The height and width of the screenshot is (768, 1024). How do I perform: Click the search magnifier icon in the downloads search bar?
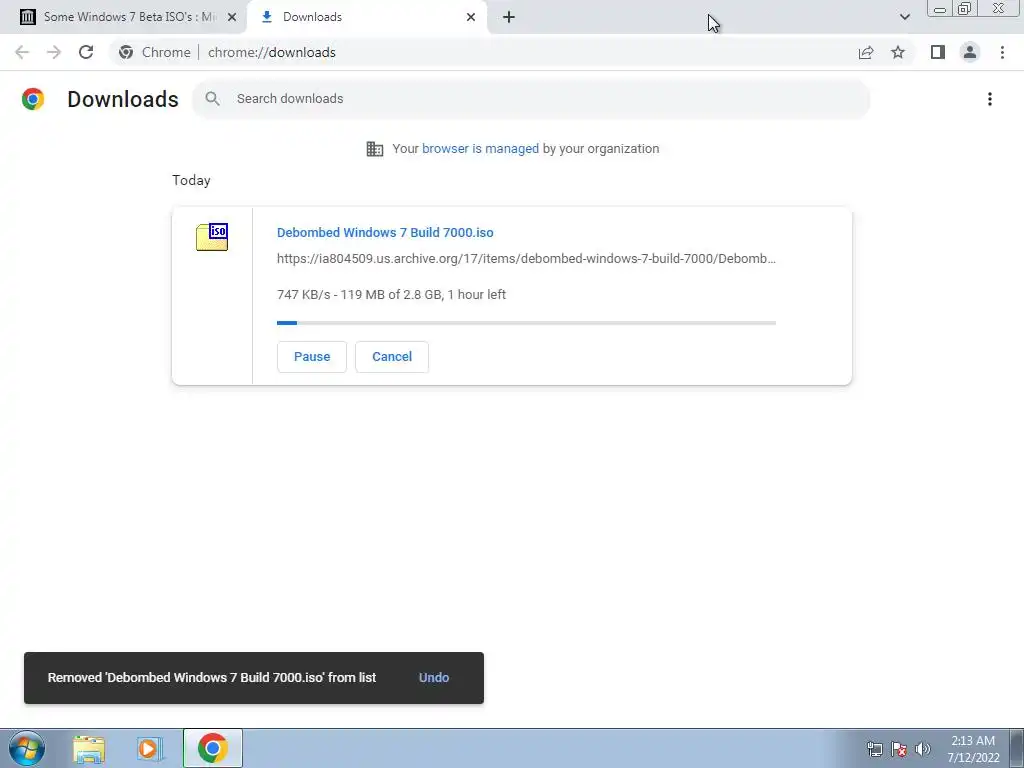[212, 99]
